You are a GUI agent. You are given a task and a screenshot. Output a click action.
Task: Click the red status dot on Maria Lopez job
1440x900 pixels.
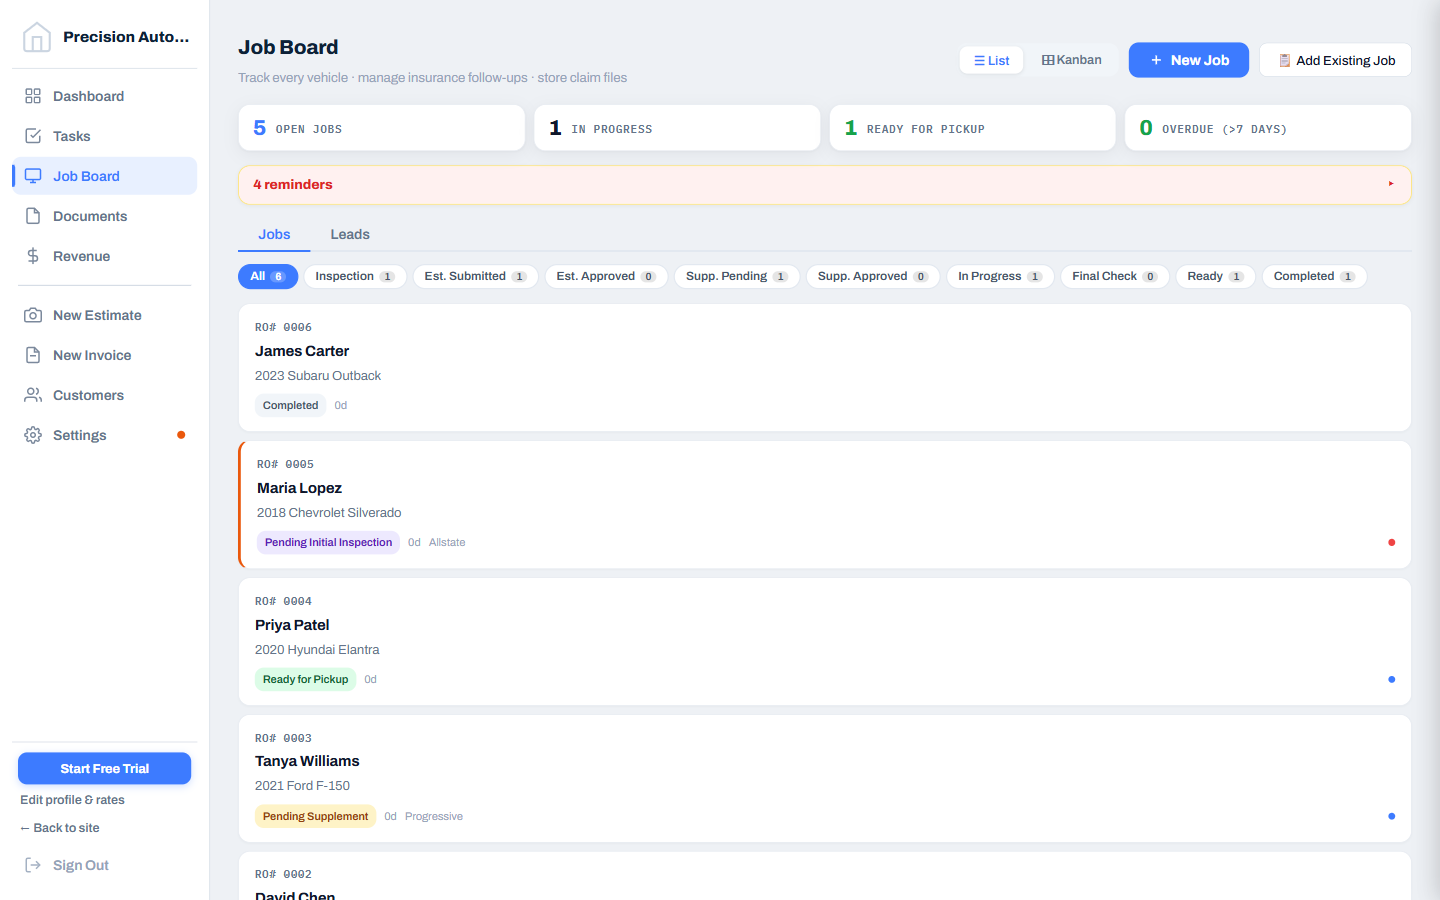coord(1391,542)
